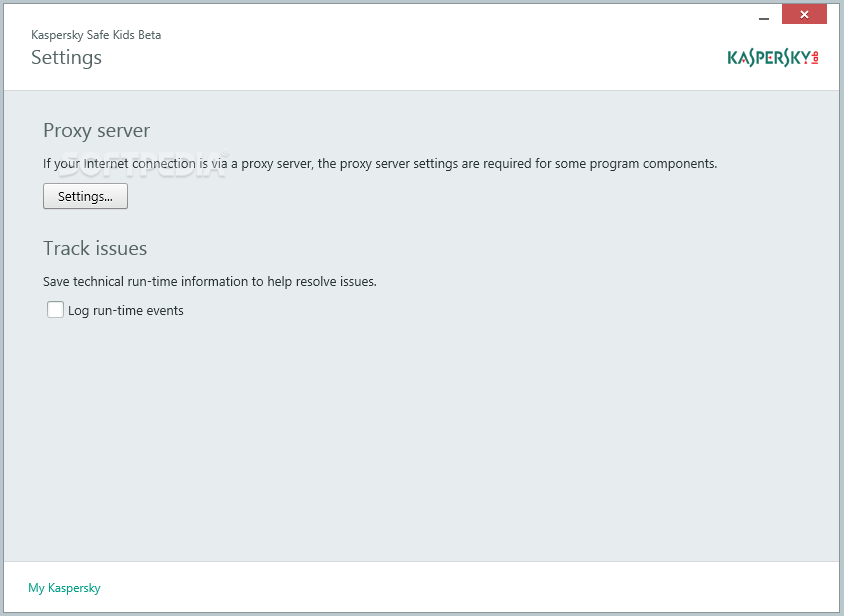
Task: Minimize the Kaspersky Safe Kids window
Action: (764, 18)
